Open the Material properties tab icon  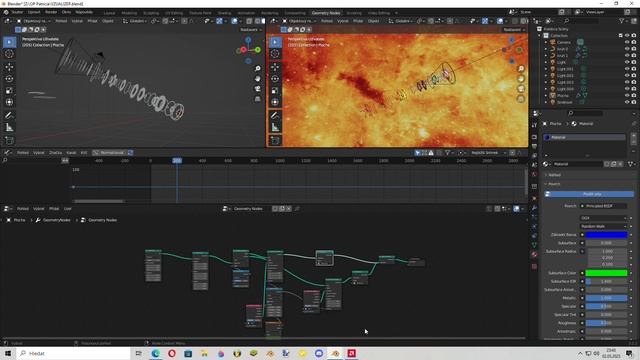(x=534, y=255)
